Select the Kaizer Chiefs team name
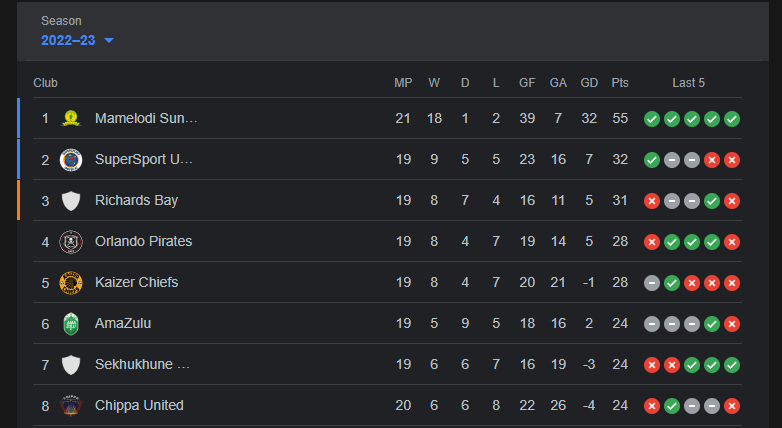This screenshot has width=782, height=428. pos(136,283)
